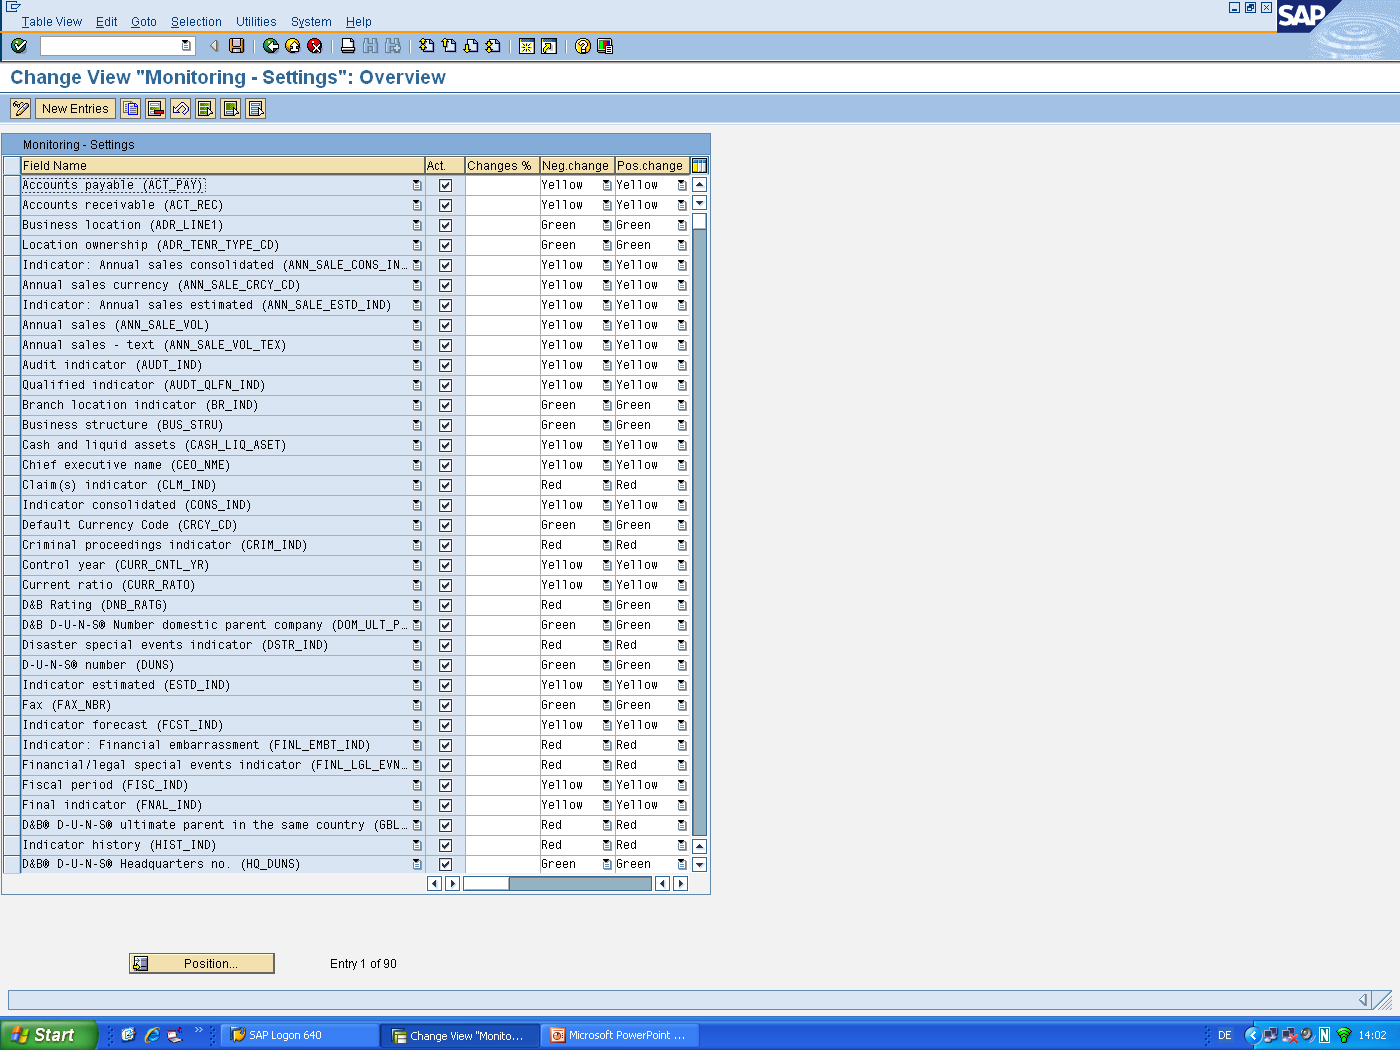Click the yellow Exit up-arrow icon
The image size is (1400, 1050).
point(293,46)
